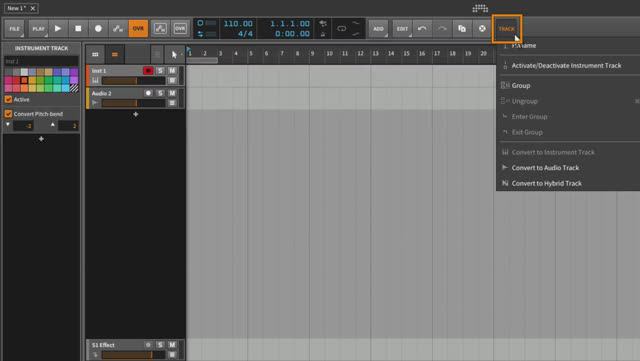The height and width of the screenshot is (361, 640).
Task: Adjust S1 Effect volume fader
Action: pyautogui.click(x=133, y=355)
